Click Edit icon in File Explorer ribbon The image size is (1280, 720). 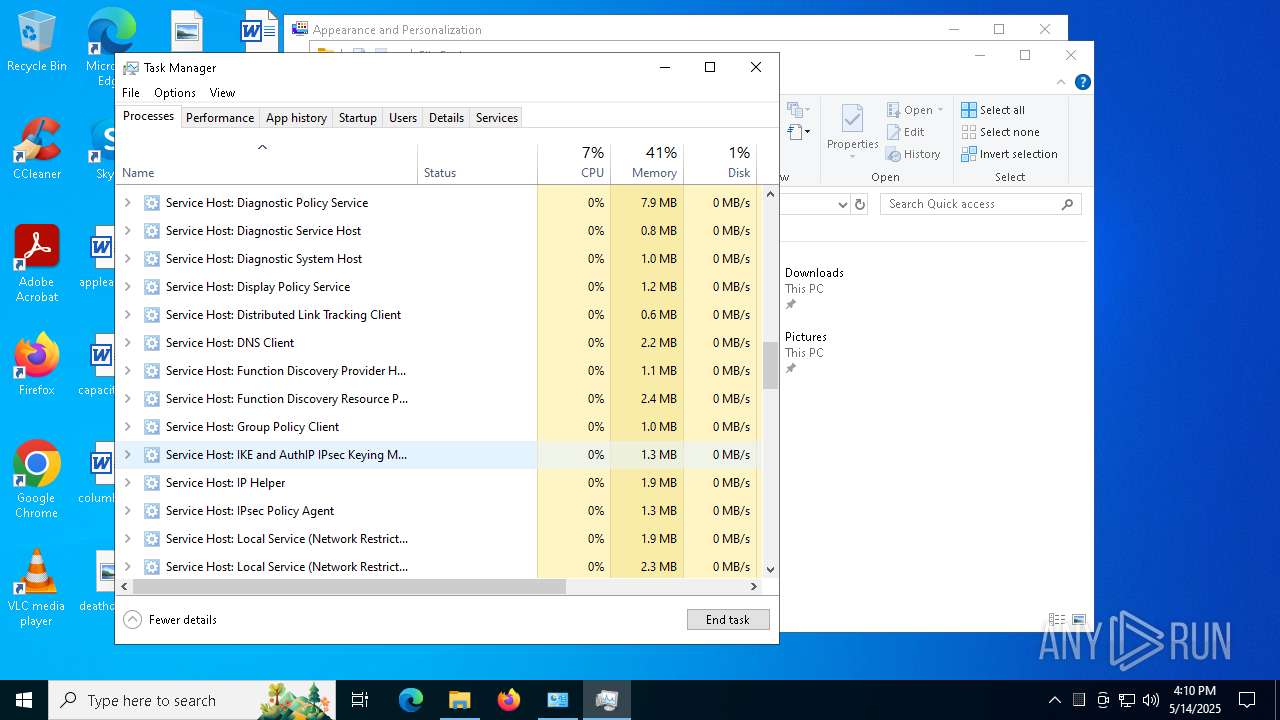click(x=893, y=132)
